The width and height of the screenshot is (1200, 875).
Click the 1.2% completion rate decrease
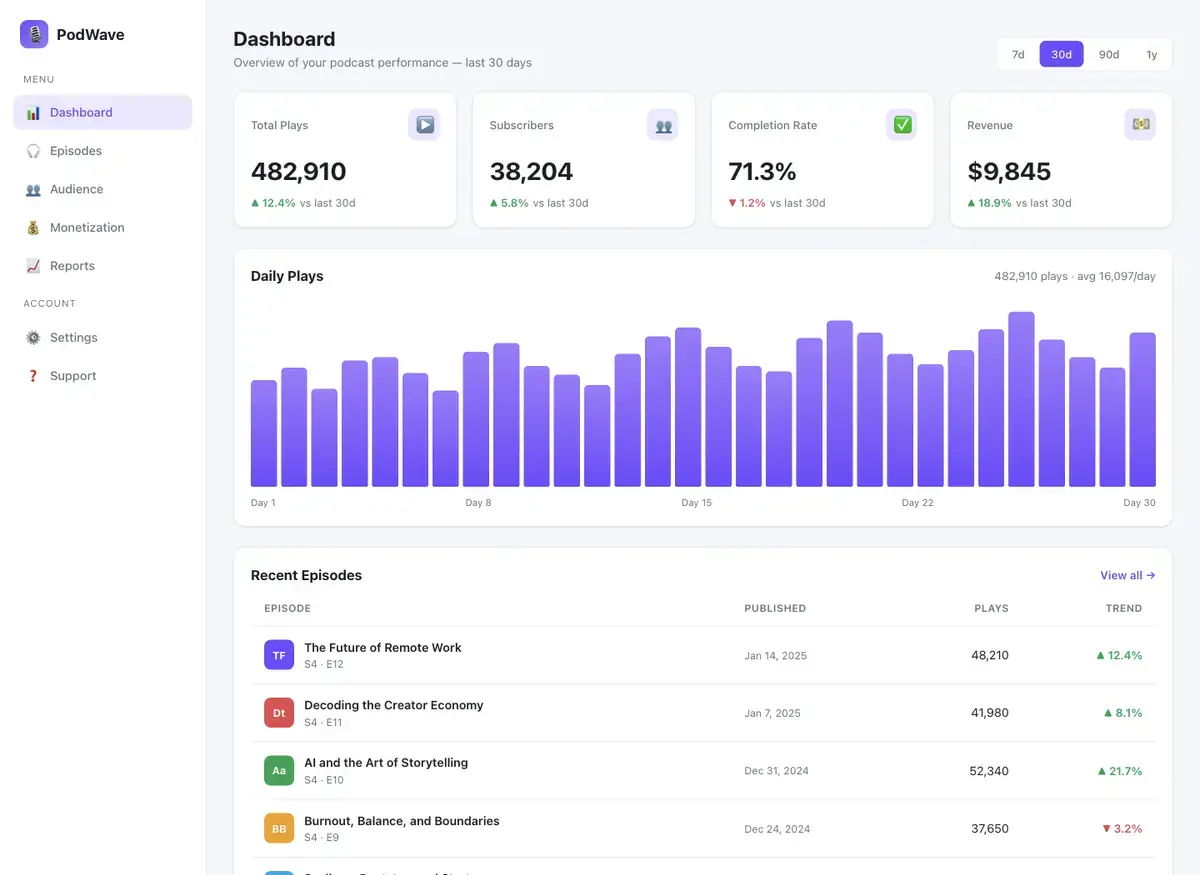pos(747,203)
